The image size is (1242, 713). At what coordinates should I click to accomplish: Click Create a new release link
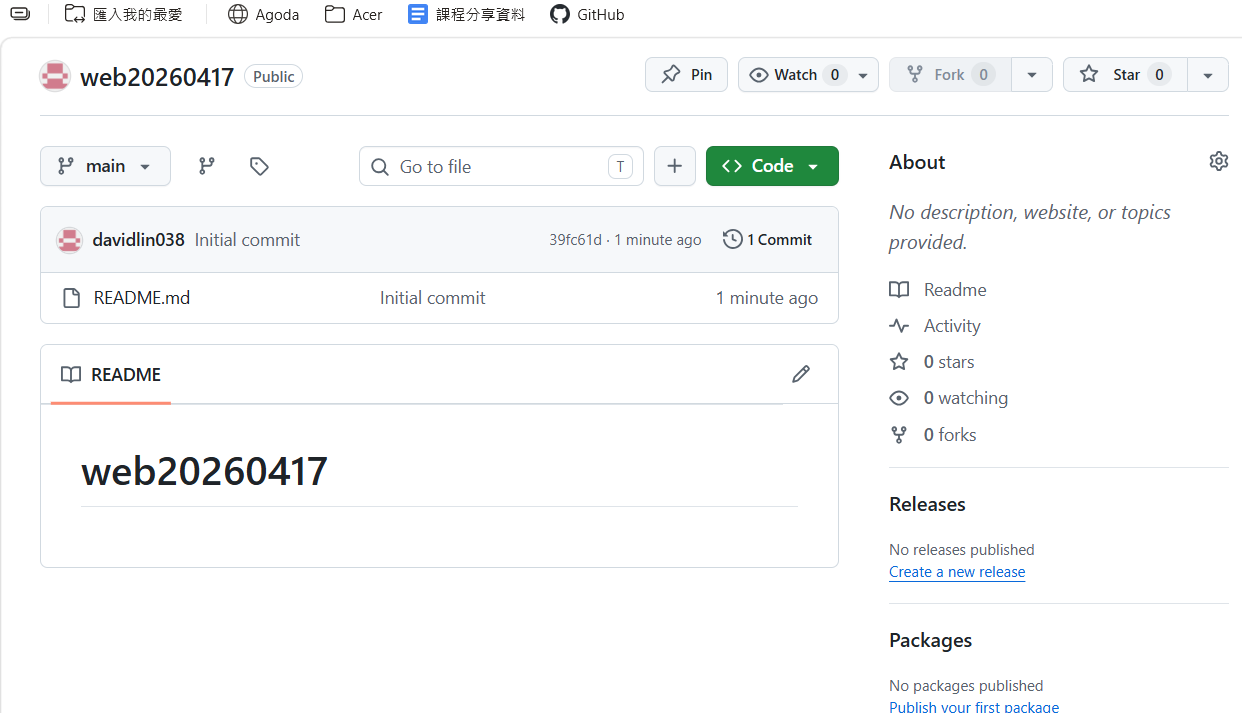tap(957, 572)
